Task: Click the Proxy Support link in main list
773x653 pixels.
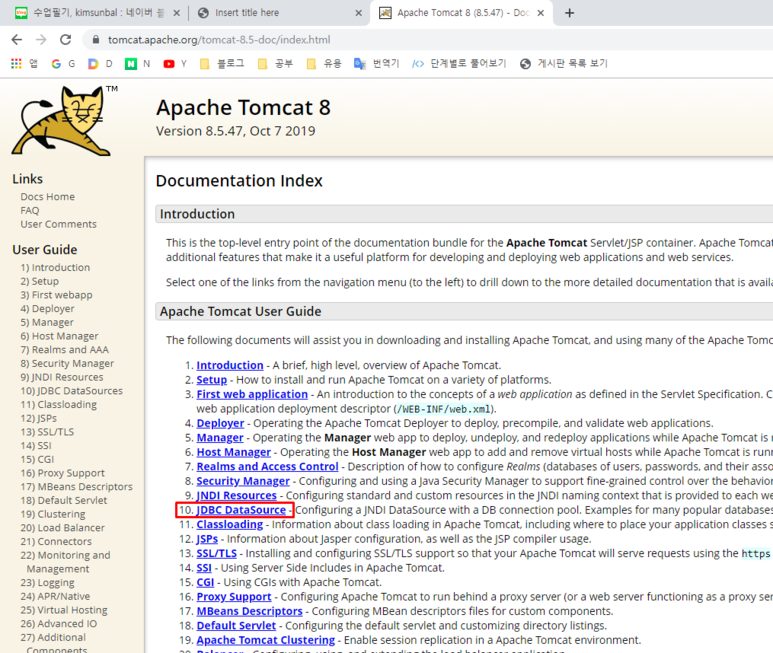Action: pyautogui.click(x=234, y=597)
